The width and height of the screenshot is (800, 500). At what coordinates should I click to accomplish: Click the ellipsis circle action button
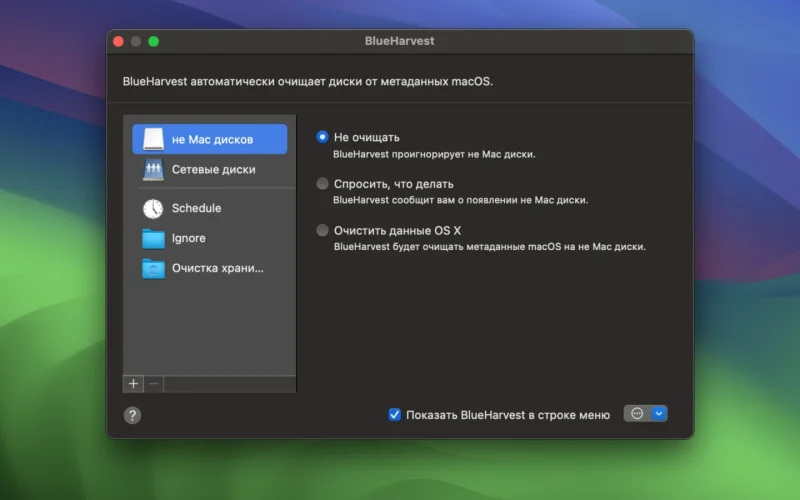(637, 413)
